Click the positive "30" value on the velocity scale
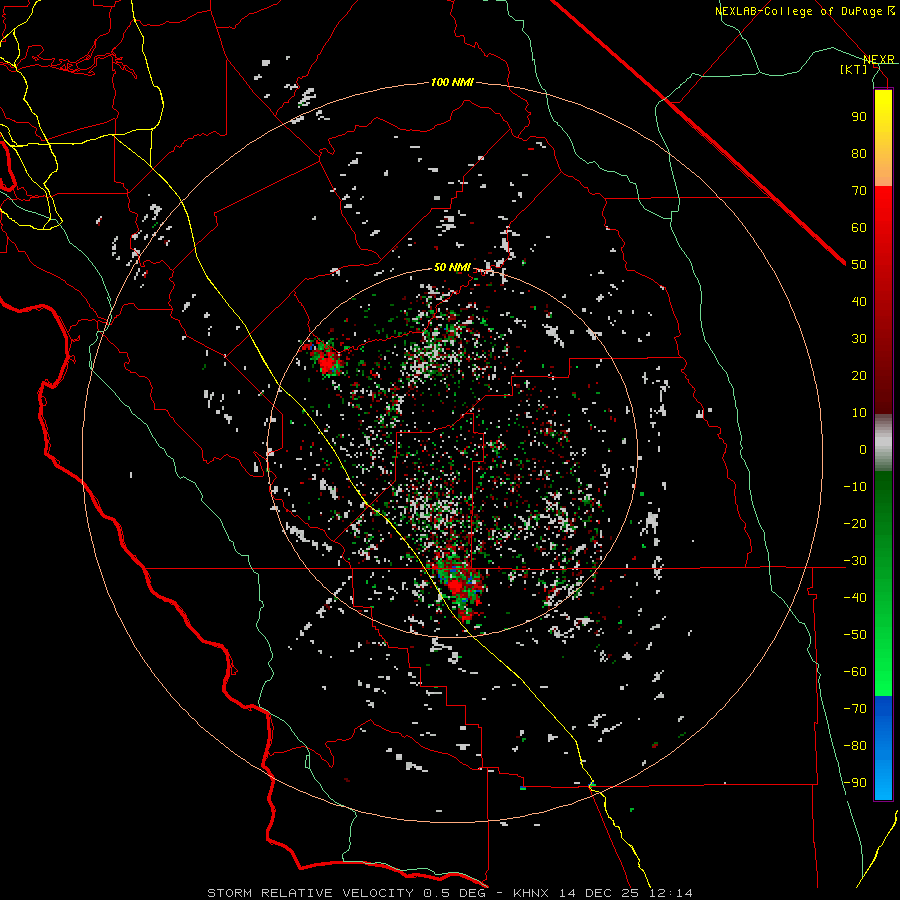The width and height of the screenshot is (900, 900). pos(859,339)
